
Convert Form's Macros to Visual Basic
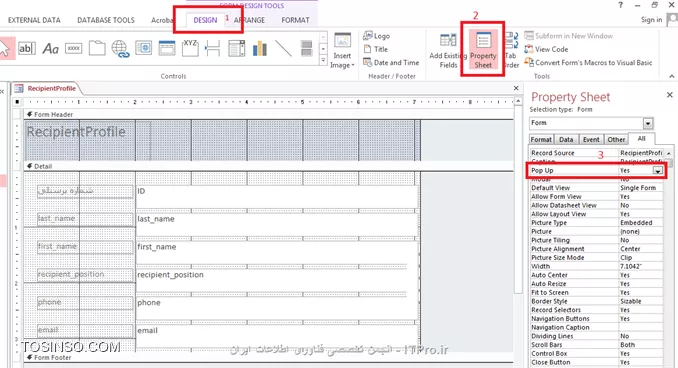tap(588, 63)
